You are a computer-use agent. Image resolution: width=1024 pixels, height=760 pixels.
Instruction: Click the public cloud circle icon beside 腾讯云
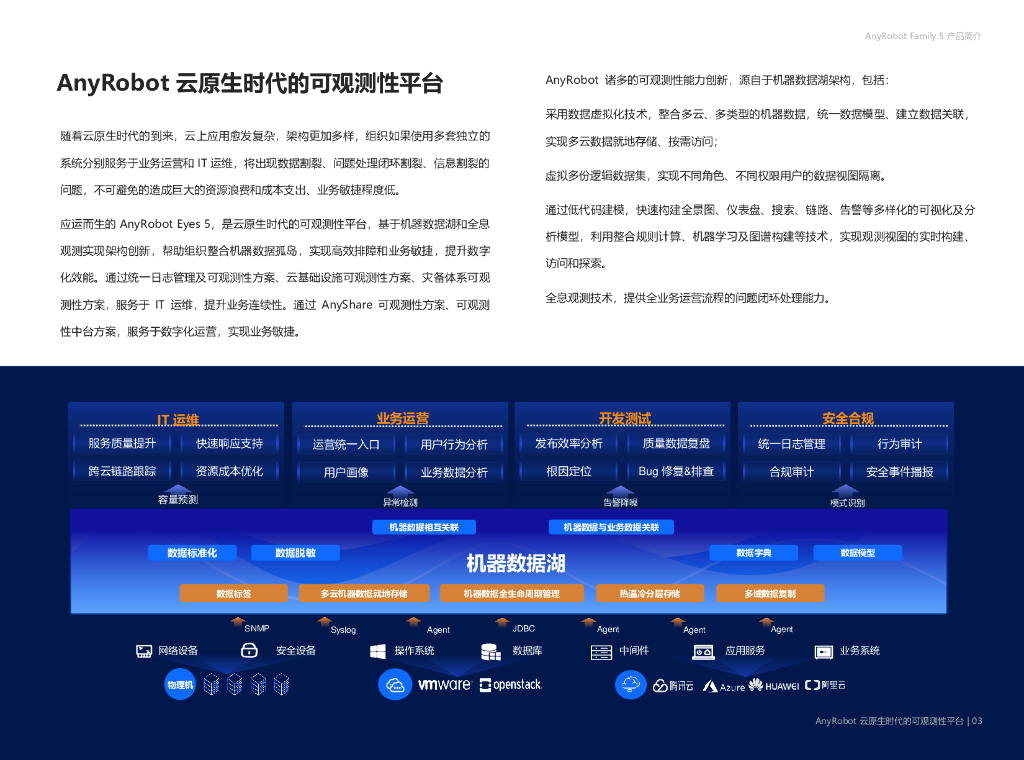(x=631, y=685)
